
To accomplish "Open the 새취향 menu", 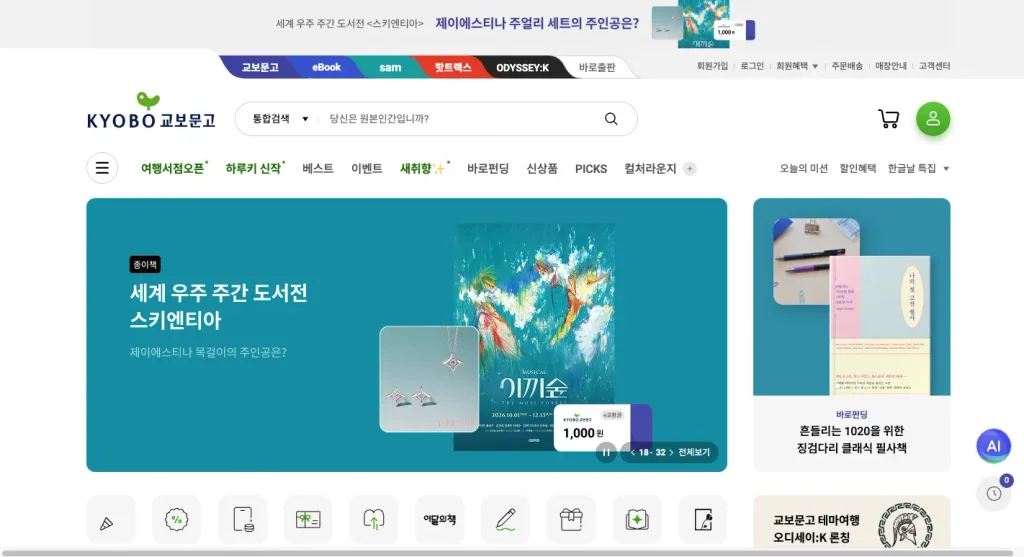I will 423,168.
